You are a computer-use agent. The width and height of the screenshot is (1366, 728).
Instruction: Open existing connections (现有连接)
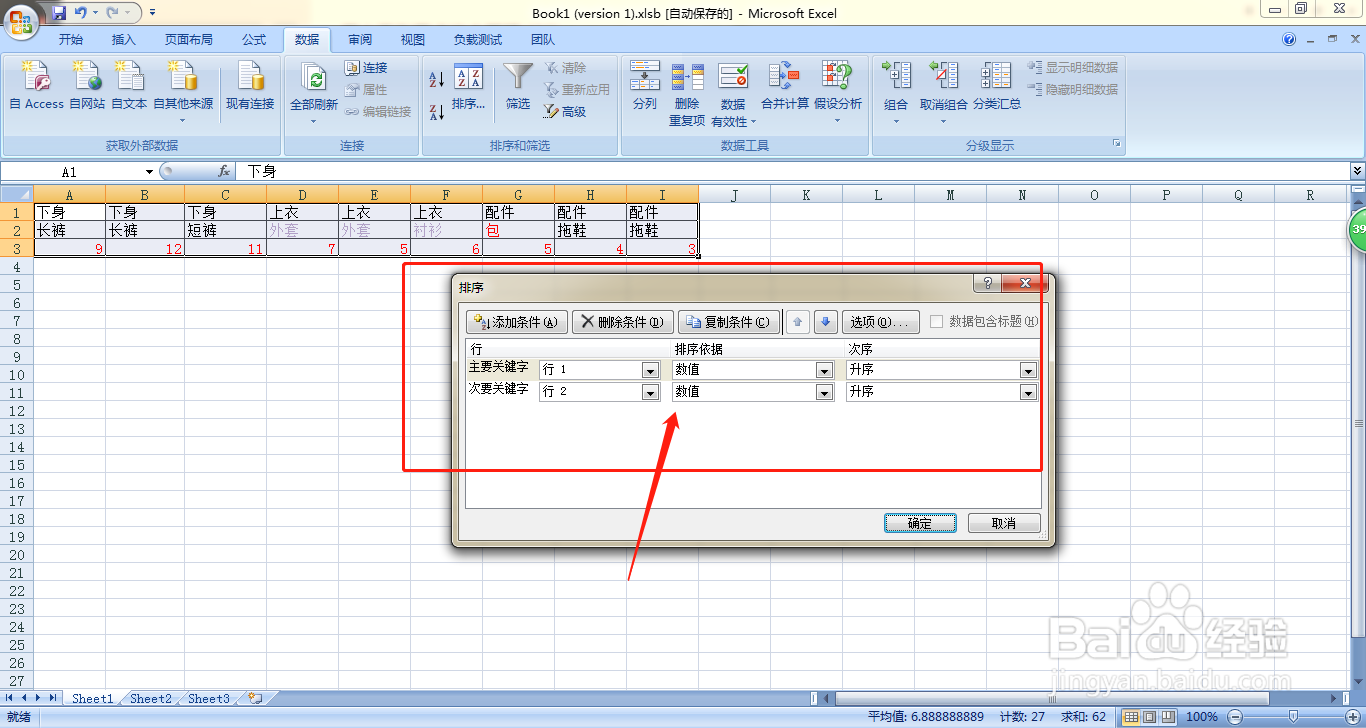pos(250,87)
